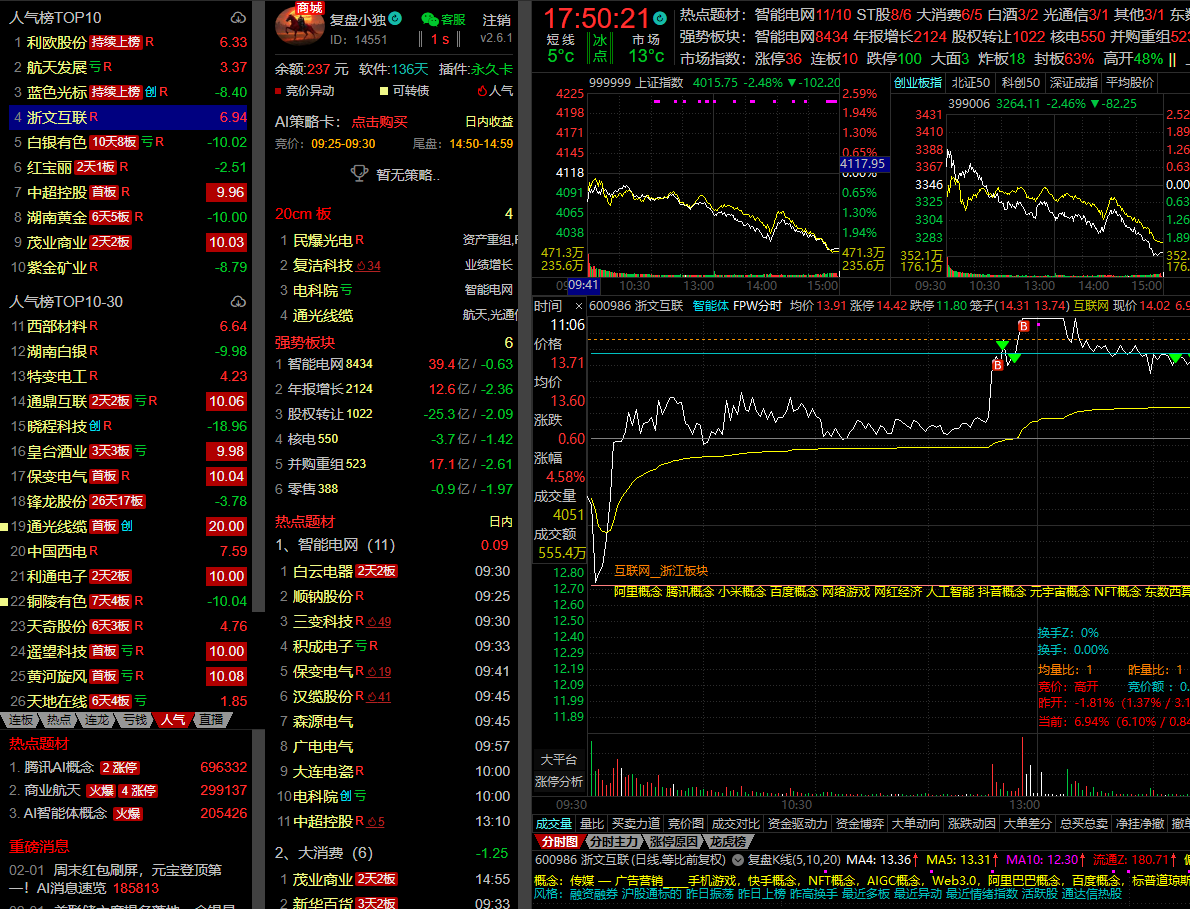The image size is (1190, 909).
Task: Expand the dropdown arrow before 复盘K线
Action: (x=739, y=860)
